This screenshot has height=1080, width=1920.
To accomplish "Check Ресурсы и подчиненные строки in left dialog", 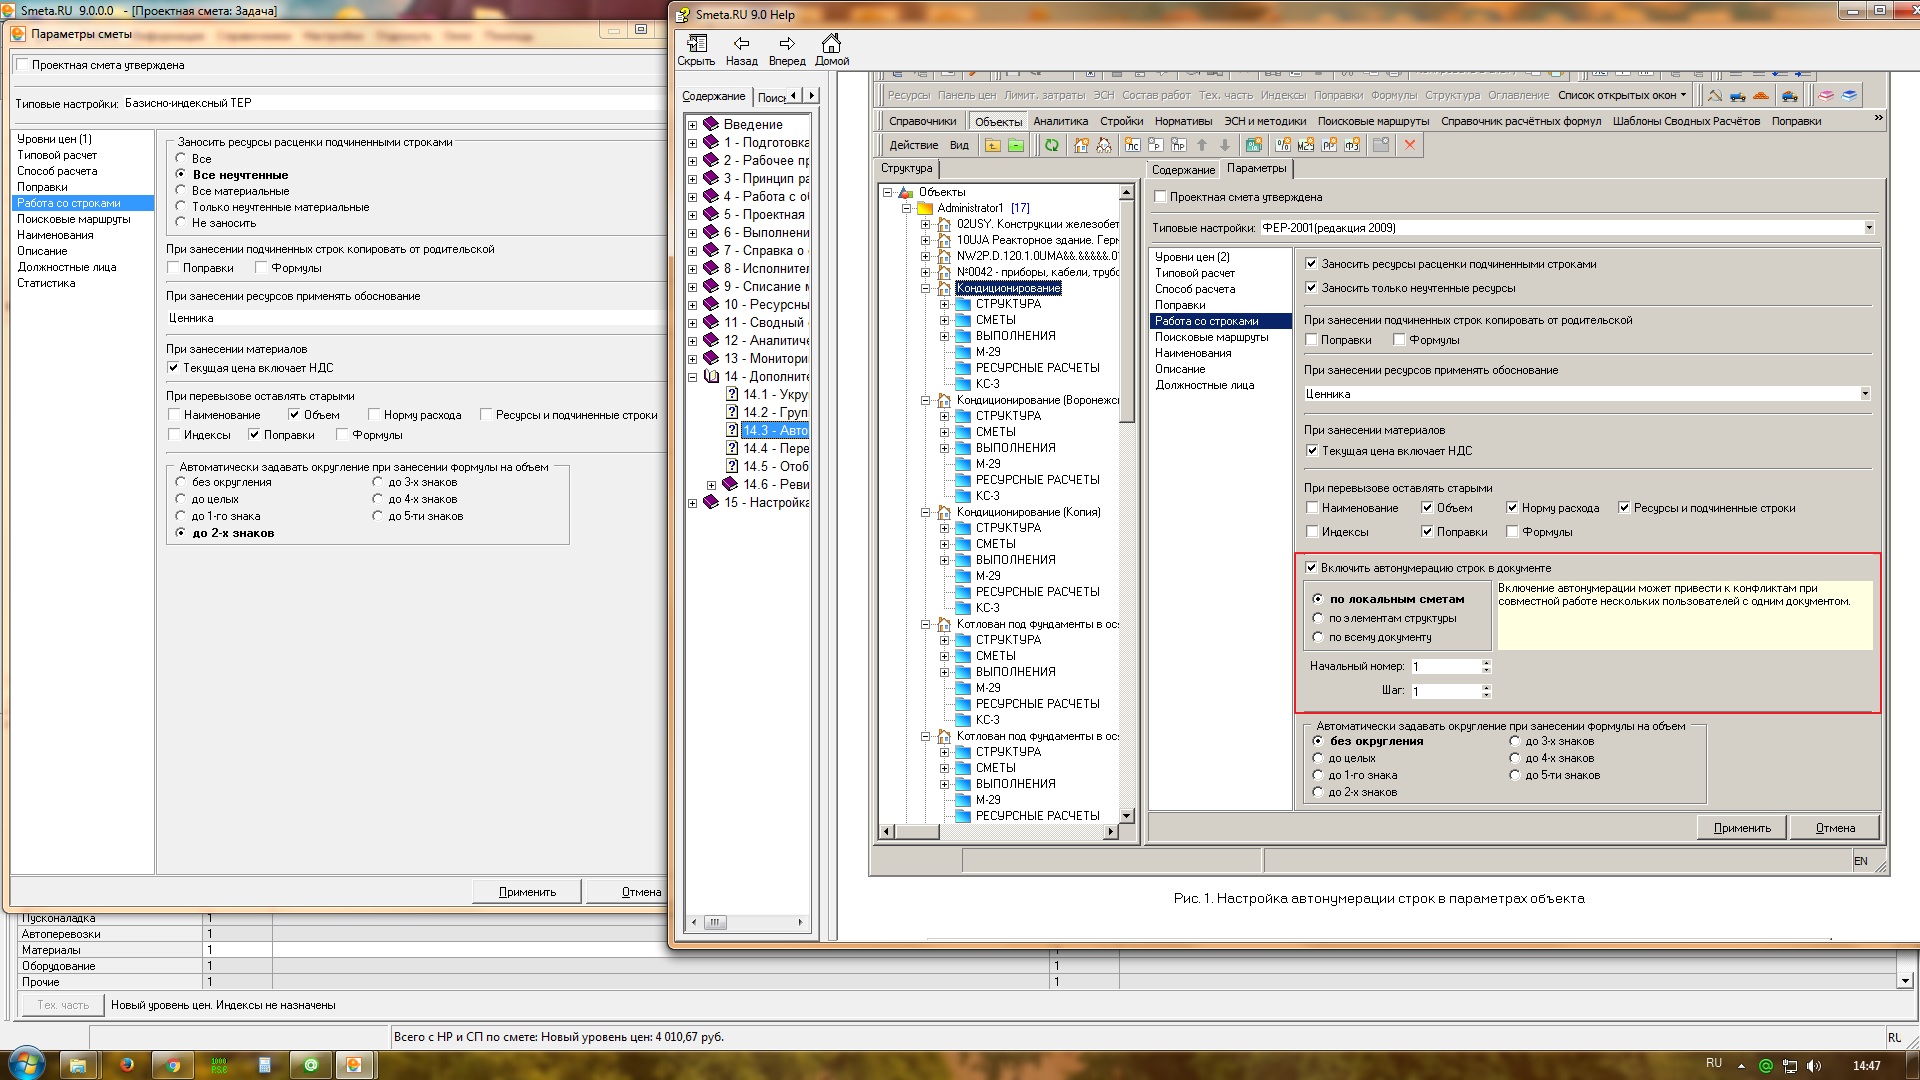I will pos(486,414).
